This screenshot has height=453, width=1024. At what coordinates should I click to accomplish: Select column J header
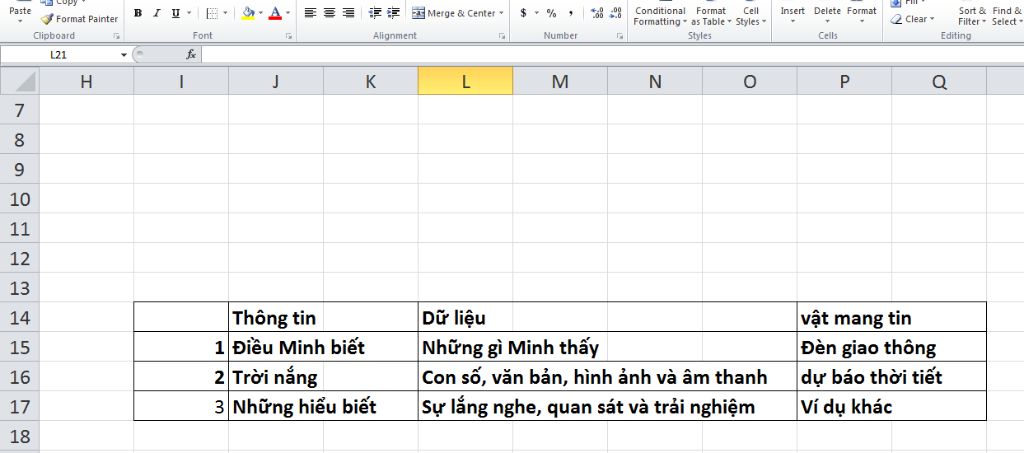pos(276,81)
